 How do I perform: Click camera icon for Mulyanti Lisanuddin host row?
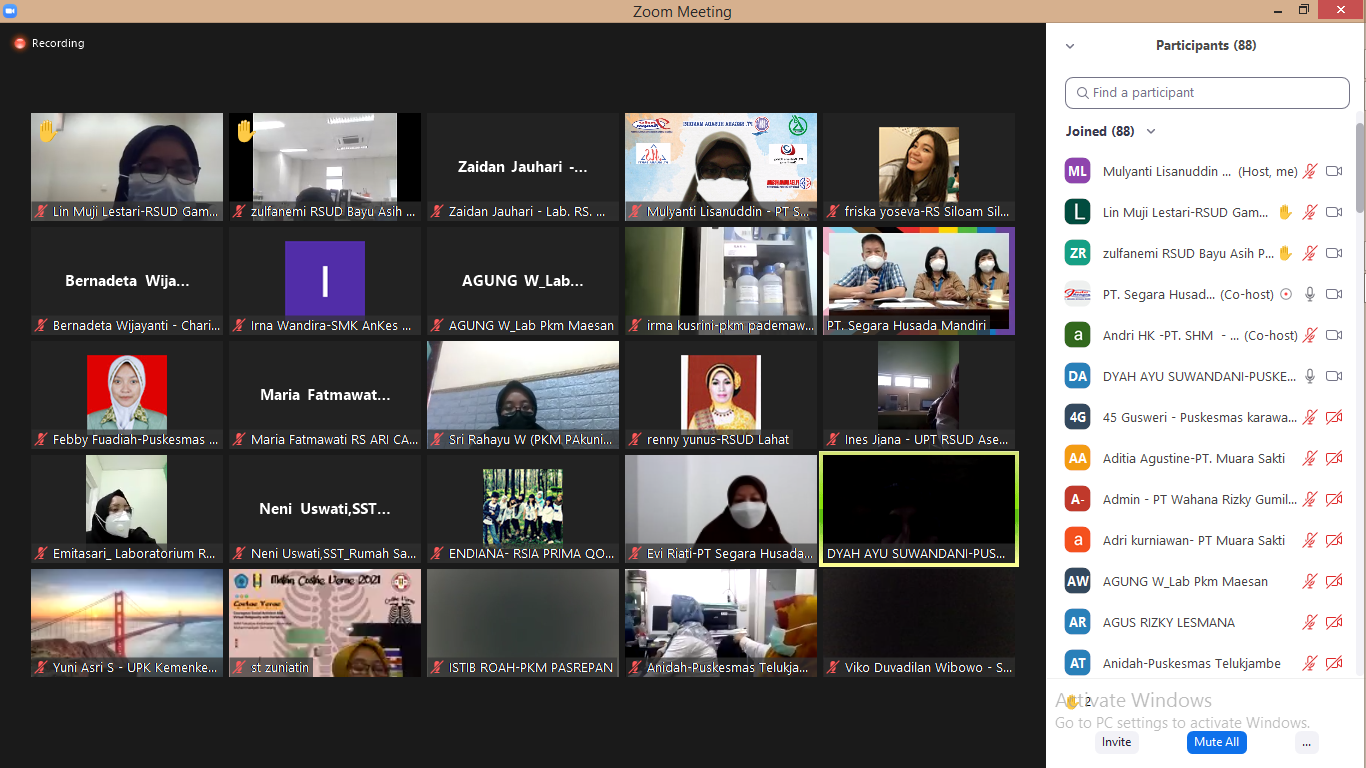tap(1333, 171)
